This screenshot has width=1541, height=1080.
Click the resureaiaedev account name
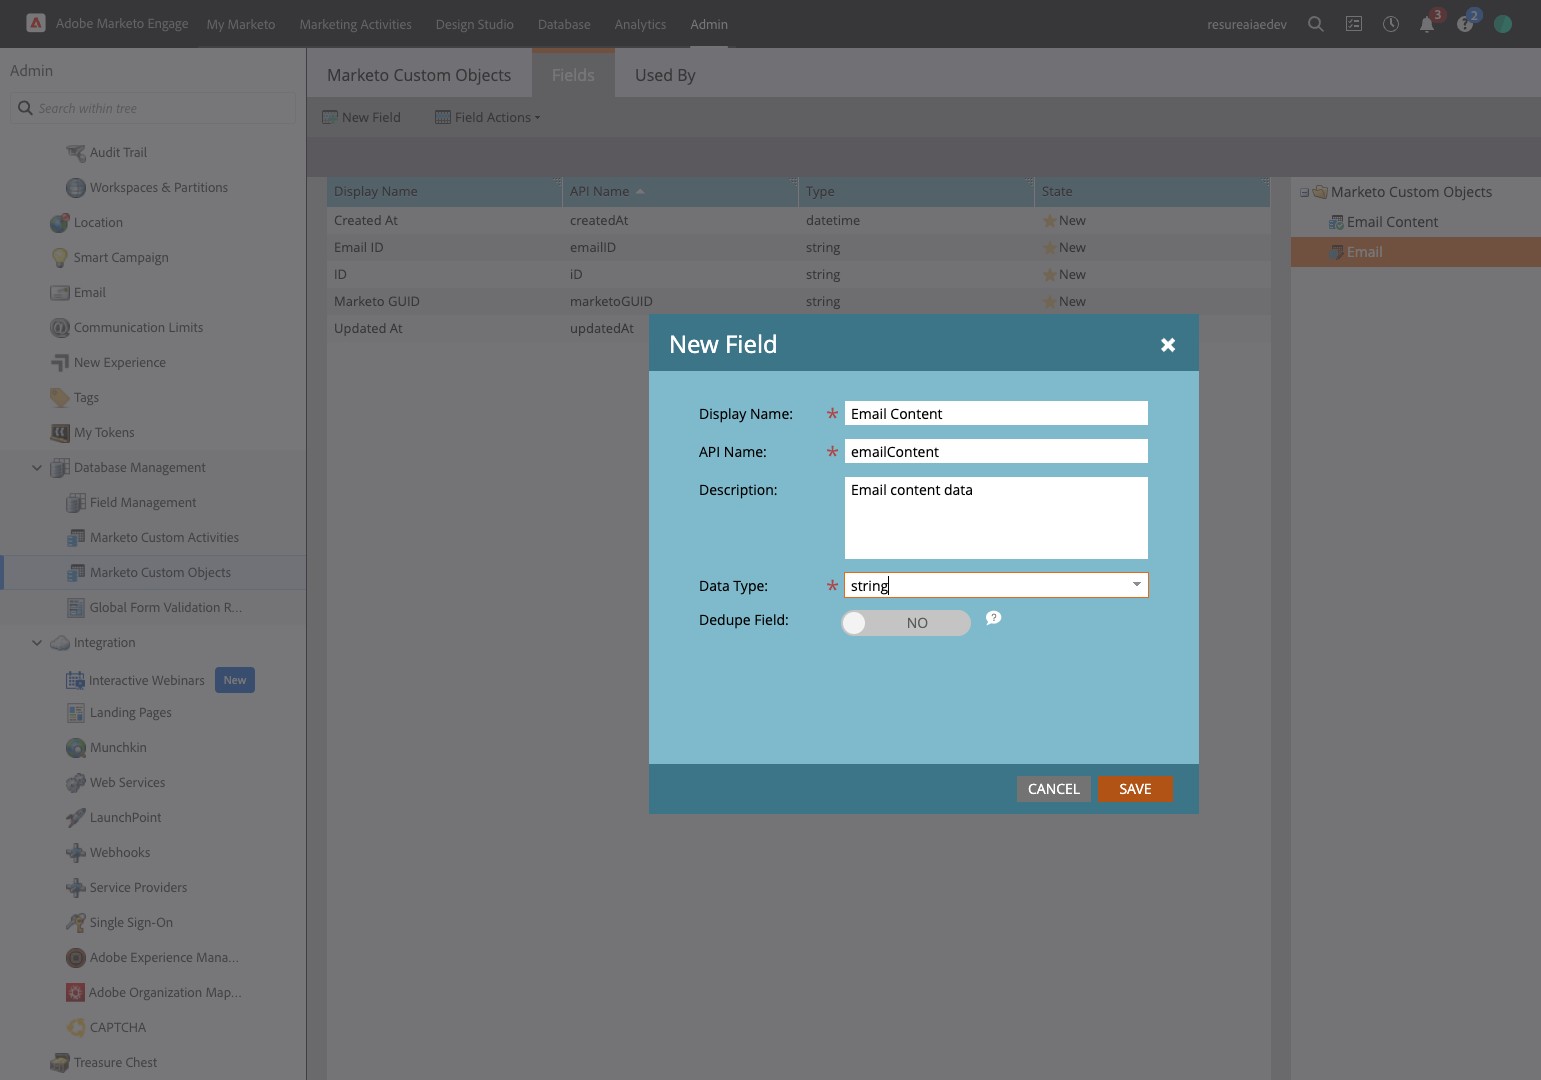click(x=1246, y=24)
